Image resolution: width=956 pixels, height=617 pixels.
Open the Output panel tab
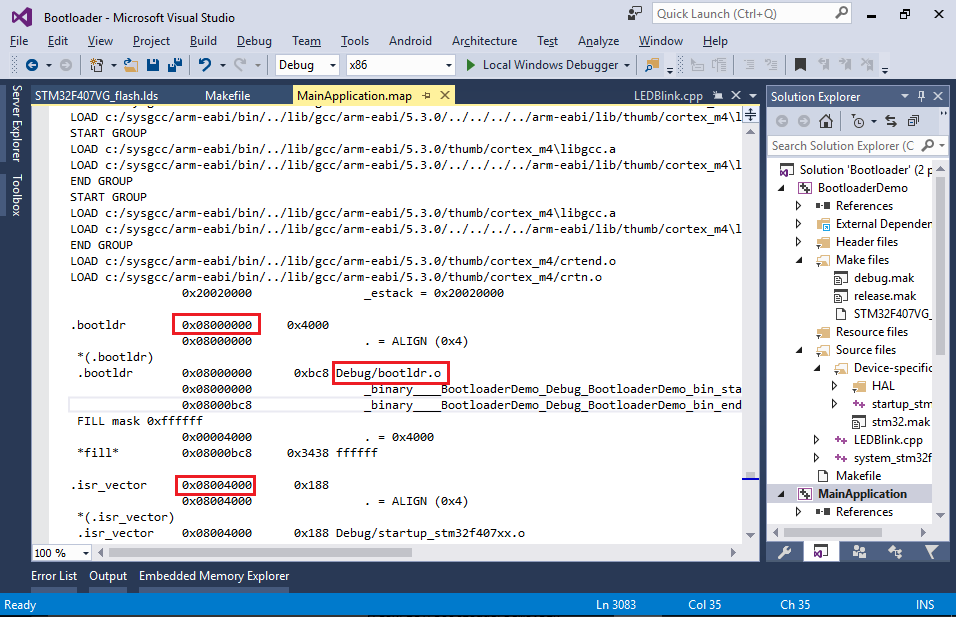pos(108,576)
